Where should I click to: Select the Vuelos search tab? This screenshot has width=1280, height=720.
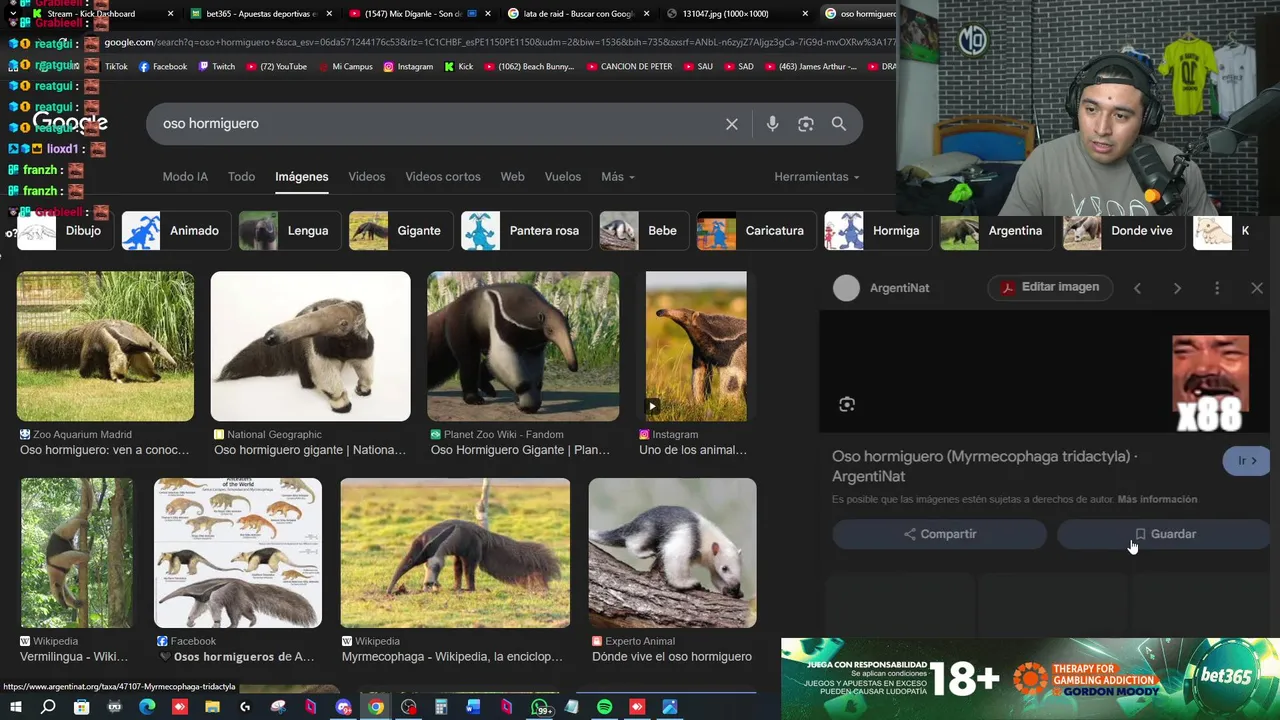(562, 177)
